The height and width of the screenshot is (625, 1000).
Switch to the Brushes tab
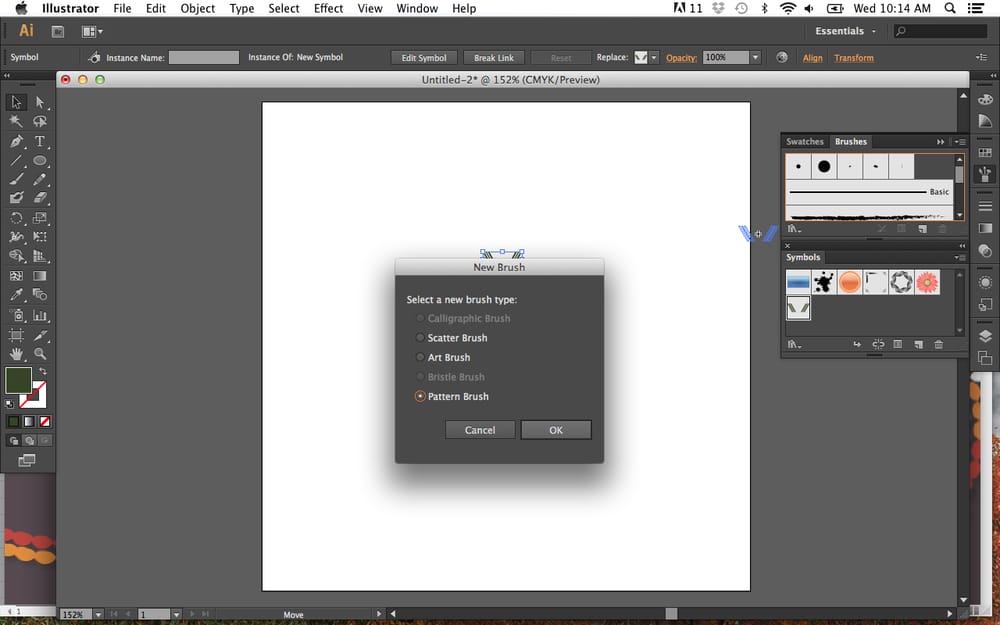coord(851,142)
